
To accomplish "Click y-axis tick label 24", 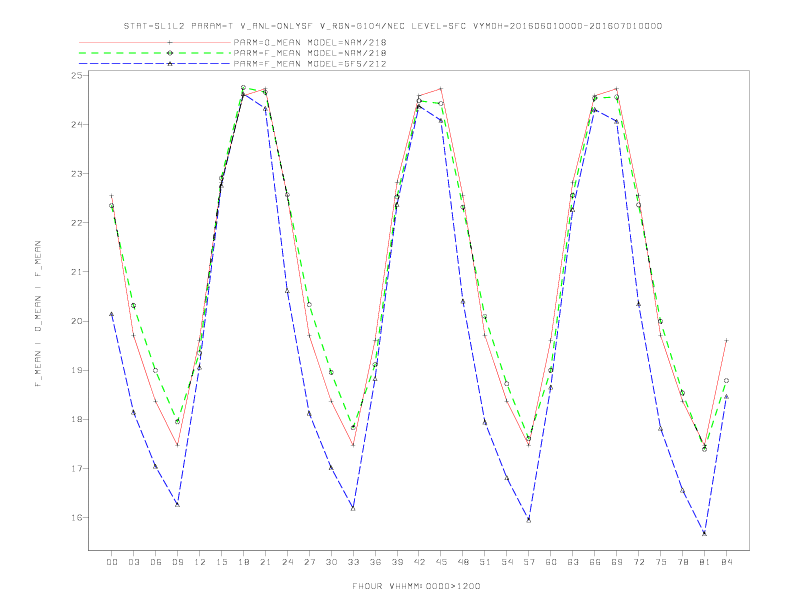I will 77,124.
